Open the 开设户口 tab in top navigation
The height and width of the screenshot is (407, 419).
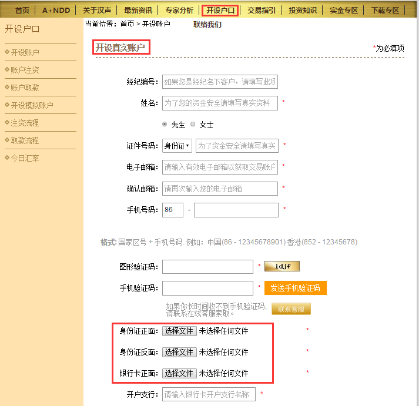click(x=220, y=10)
